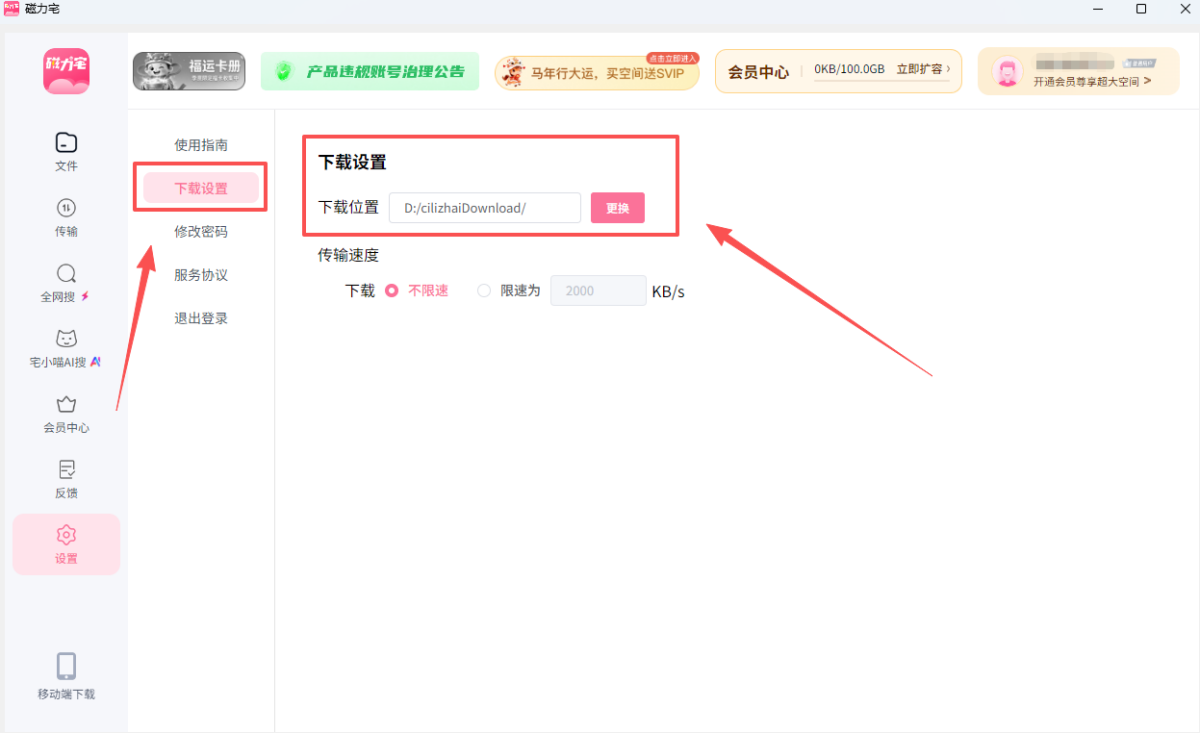
Task: Click the 磁力宅 logo in the sidebar
Action: (66, 71)
